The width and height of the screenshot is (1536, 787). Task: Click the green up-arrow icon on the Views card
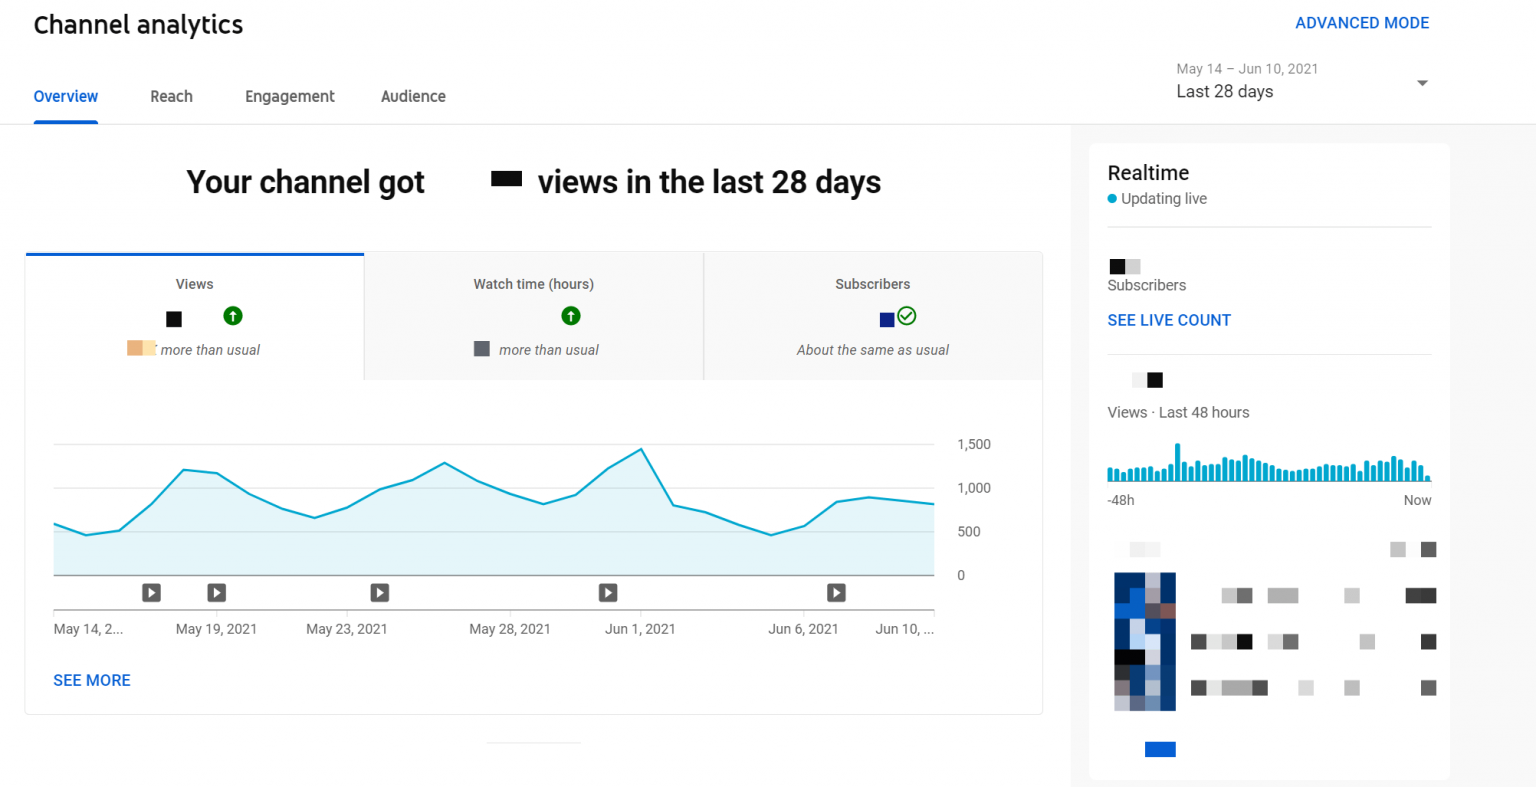232,316
